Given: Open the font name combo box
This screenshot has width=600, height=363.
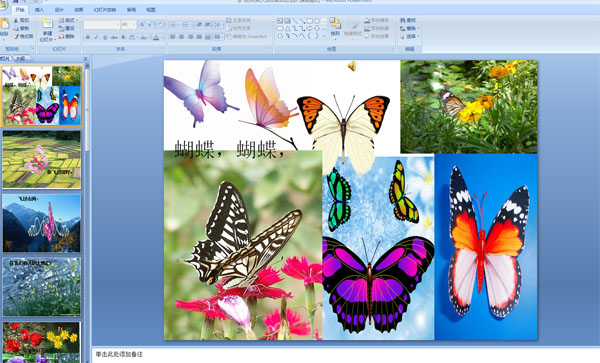Looking at the screenshot, I should (102, 25).
